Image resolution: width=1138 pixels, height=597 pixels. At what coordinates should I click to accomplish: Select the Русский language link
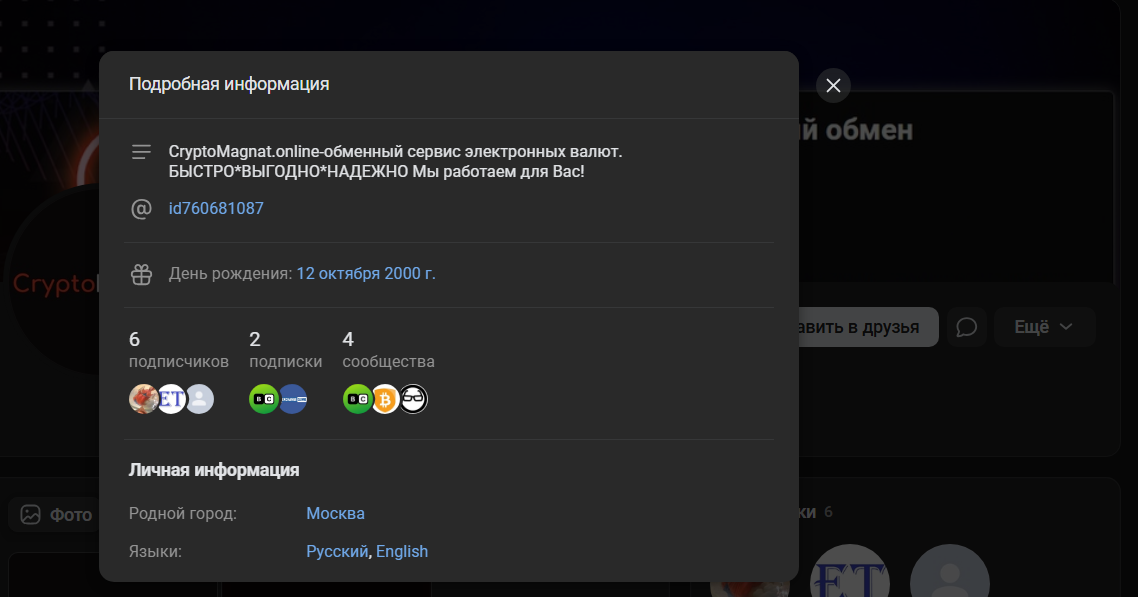point(337,551)
